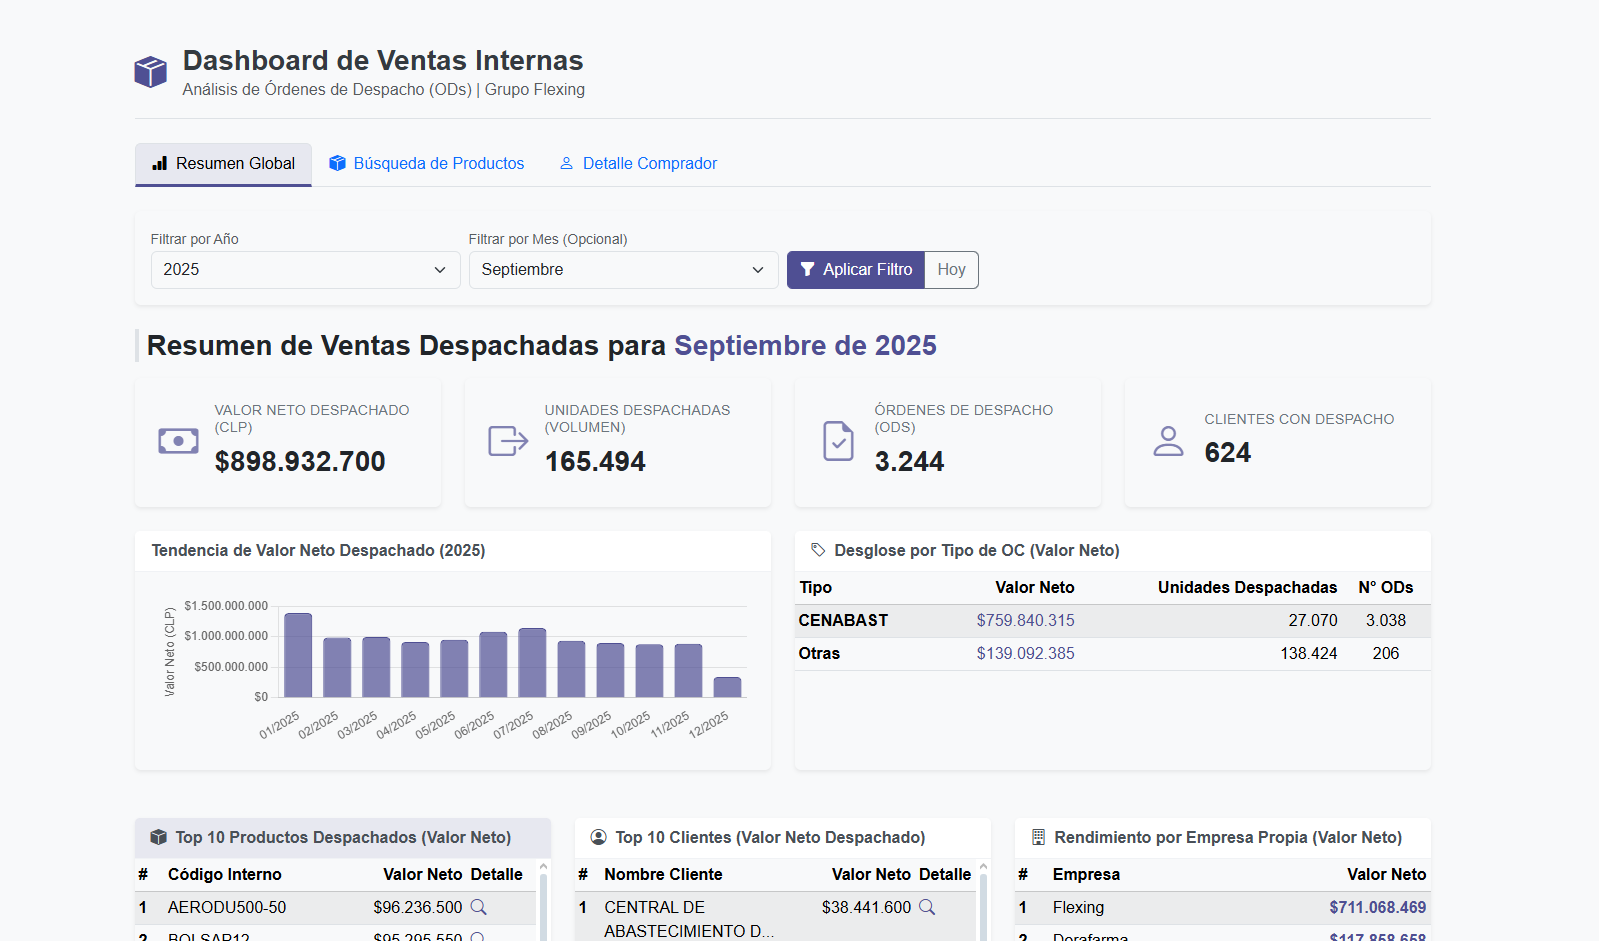Click the export icon in Unidades Despachadas card
The height and width of the screenshot is (941, 1599).
pyautogui.click(x=508, y=441)
